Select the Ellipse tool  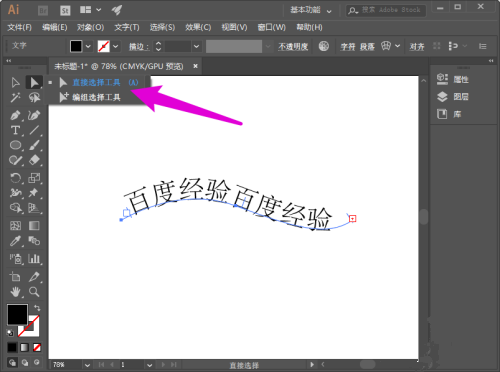click(x=15, y=145)
